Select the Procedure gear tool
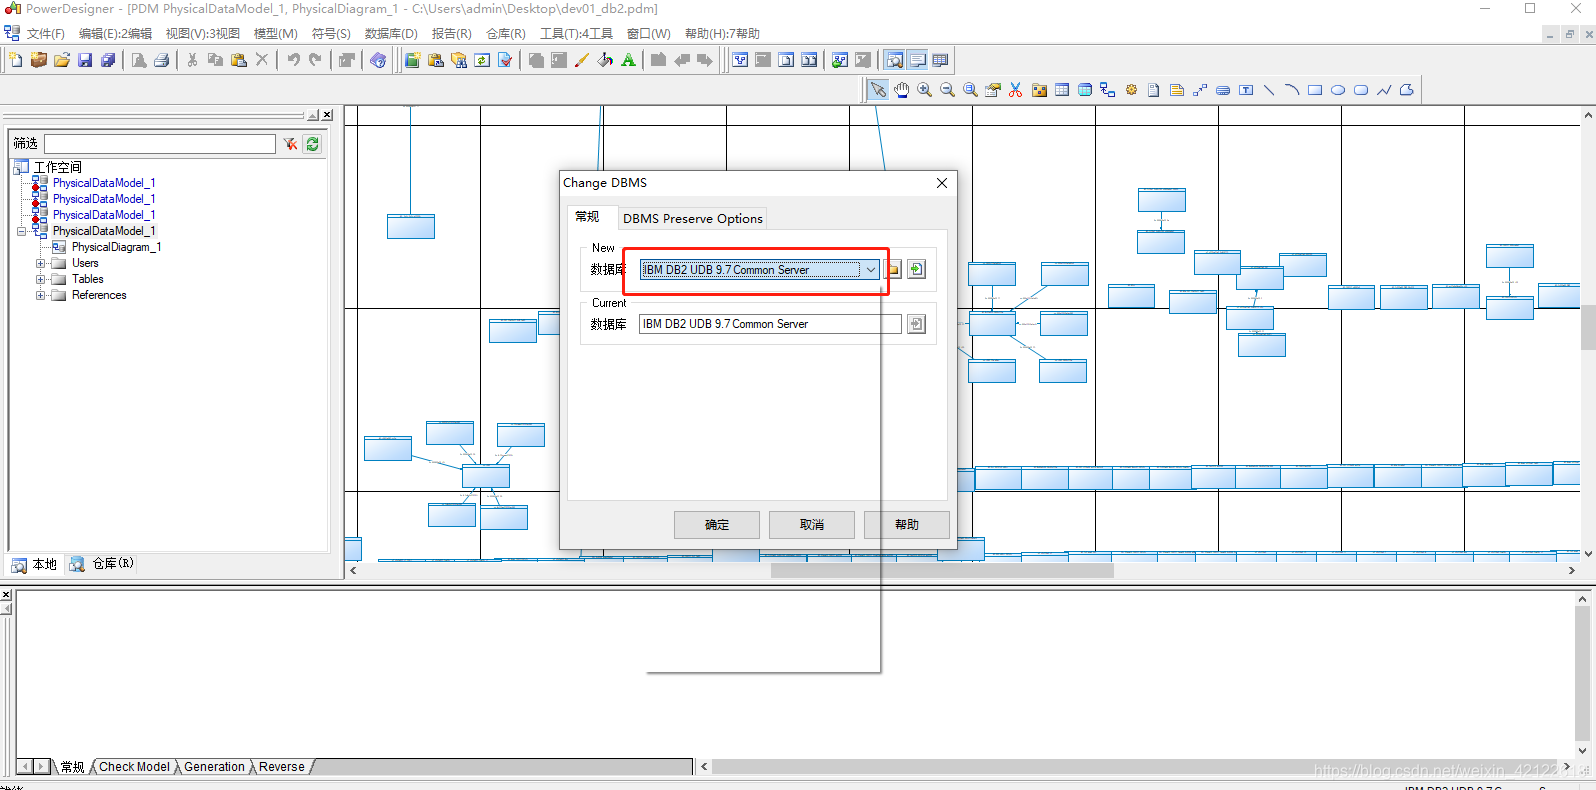1596x790 pixels. tap(1131, 90)
